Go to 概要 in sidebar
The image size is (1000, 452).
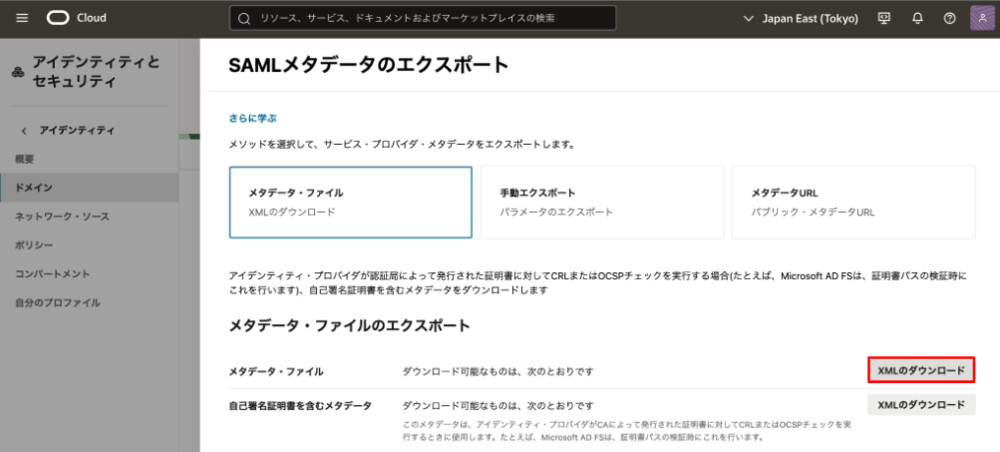tap(24, 159)
